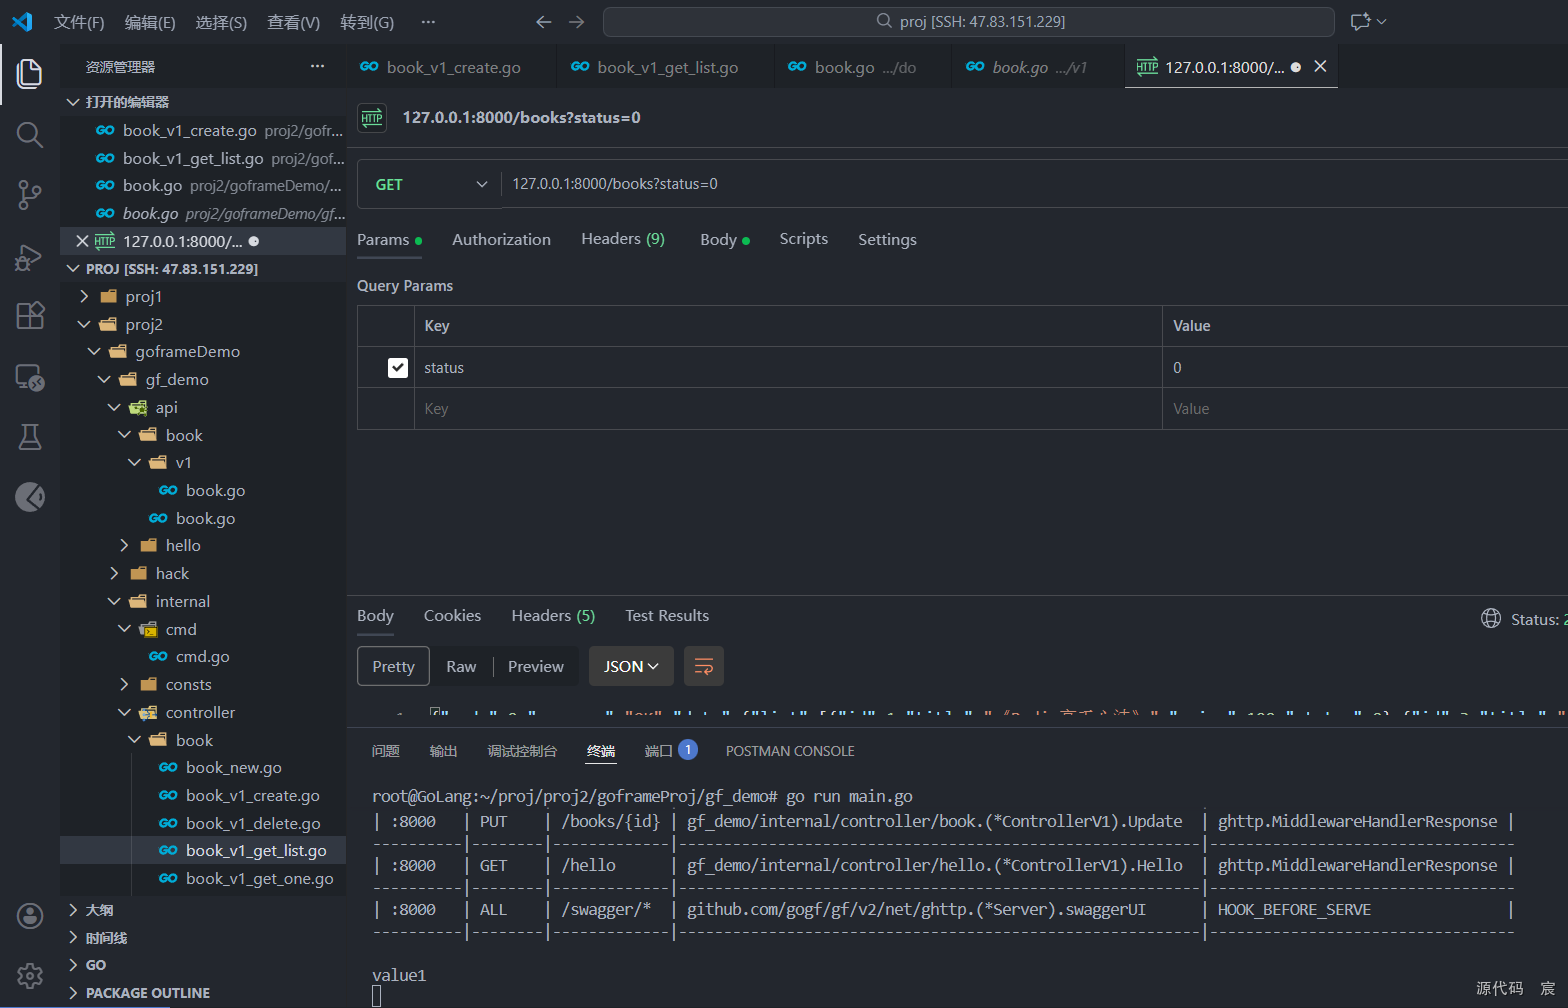
Task: Open the request Authorization tab
Action: 501,239
